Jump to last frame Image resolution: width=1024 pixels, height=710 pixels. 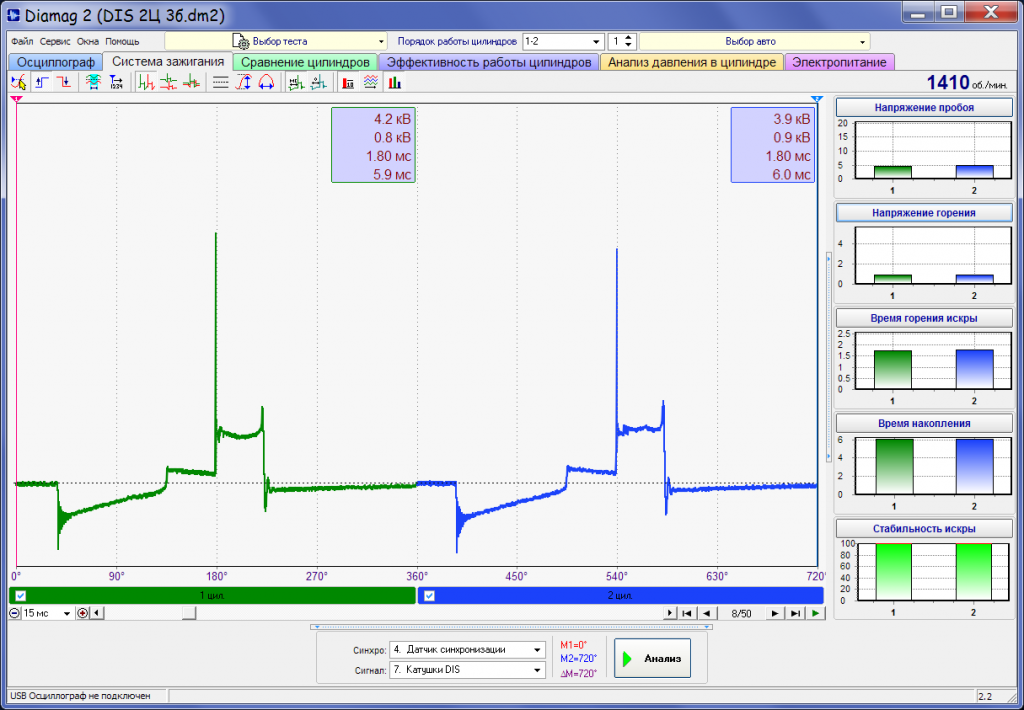click(x=795, y=613)
